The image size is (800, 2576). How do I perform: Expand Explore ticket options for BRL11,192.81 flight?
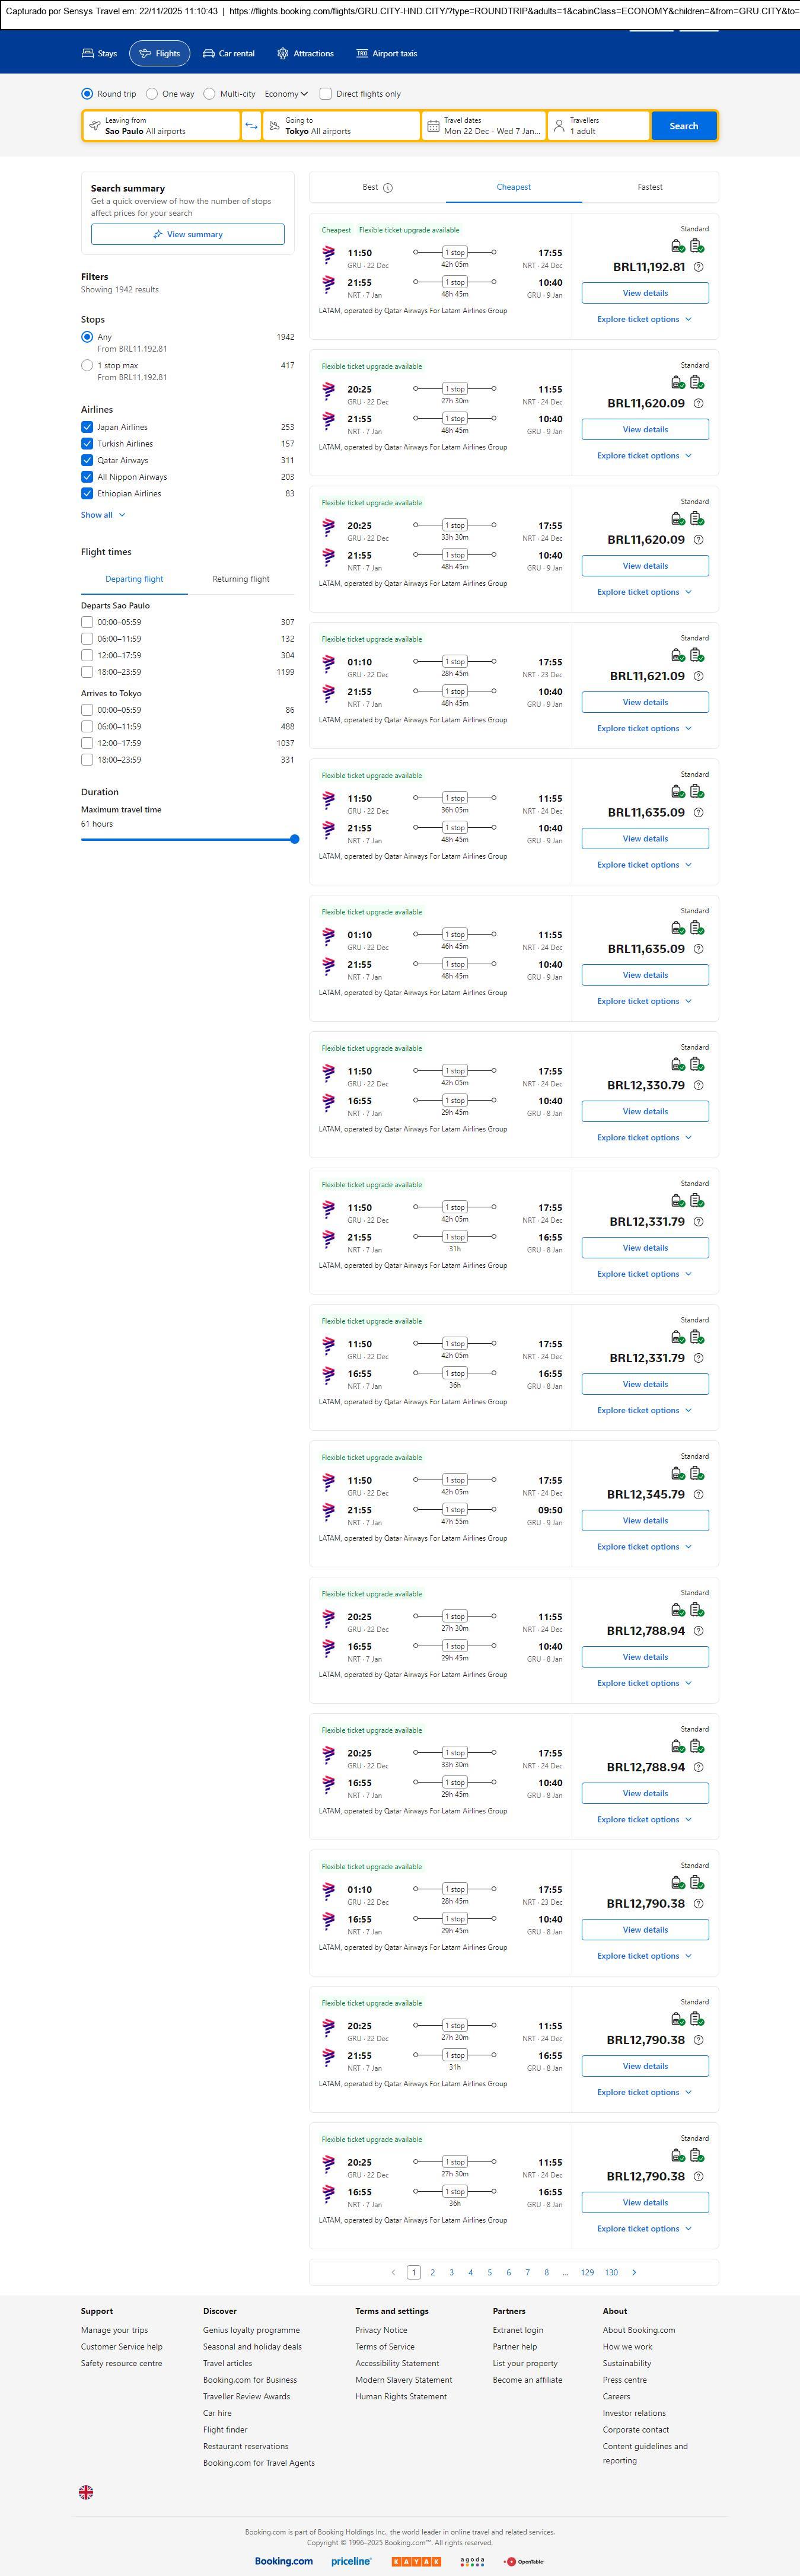[x=644, y=320]
